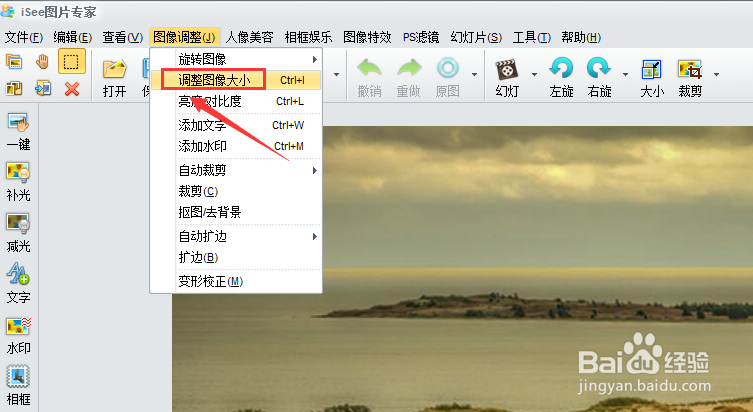Rotate right with 右旋 icon
Viewport: 753px width, 412px height.
[599, 78]
